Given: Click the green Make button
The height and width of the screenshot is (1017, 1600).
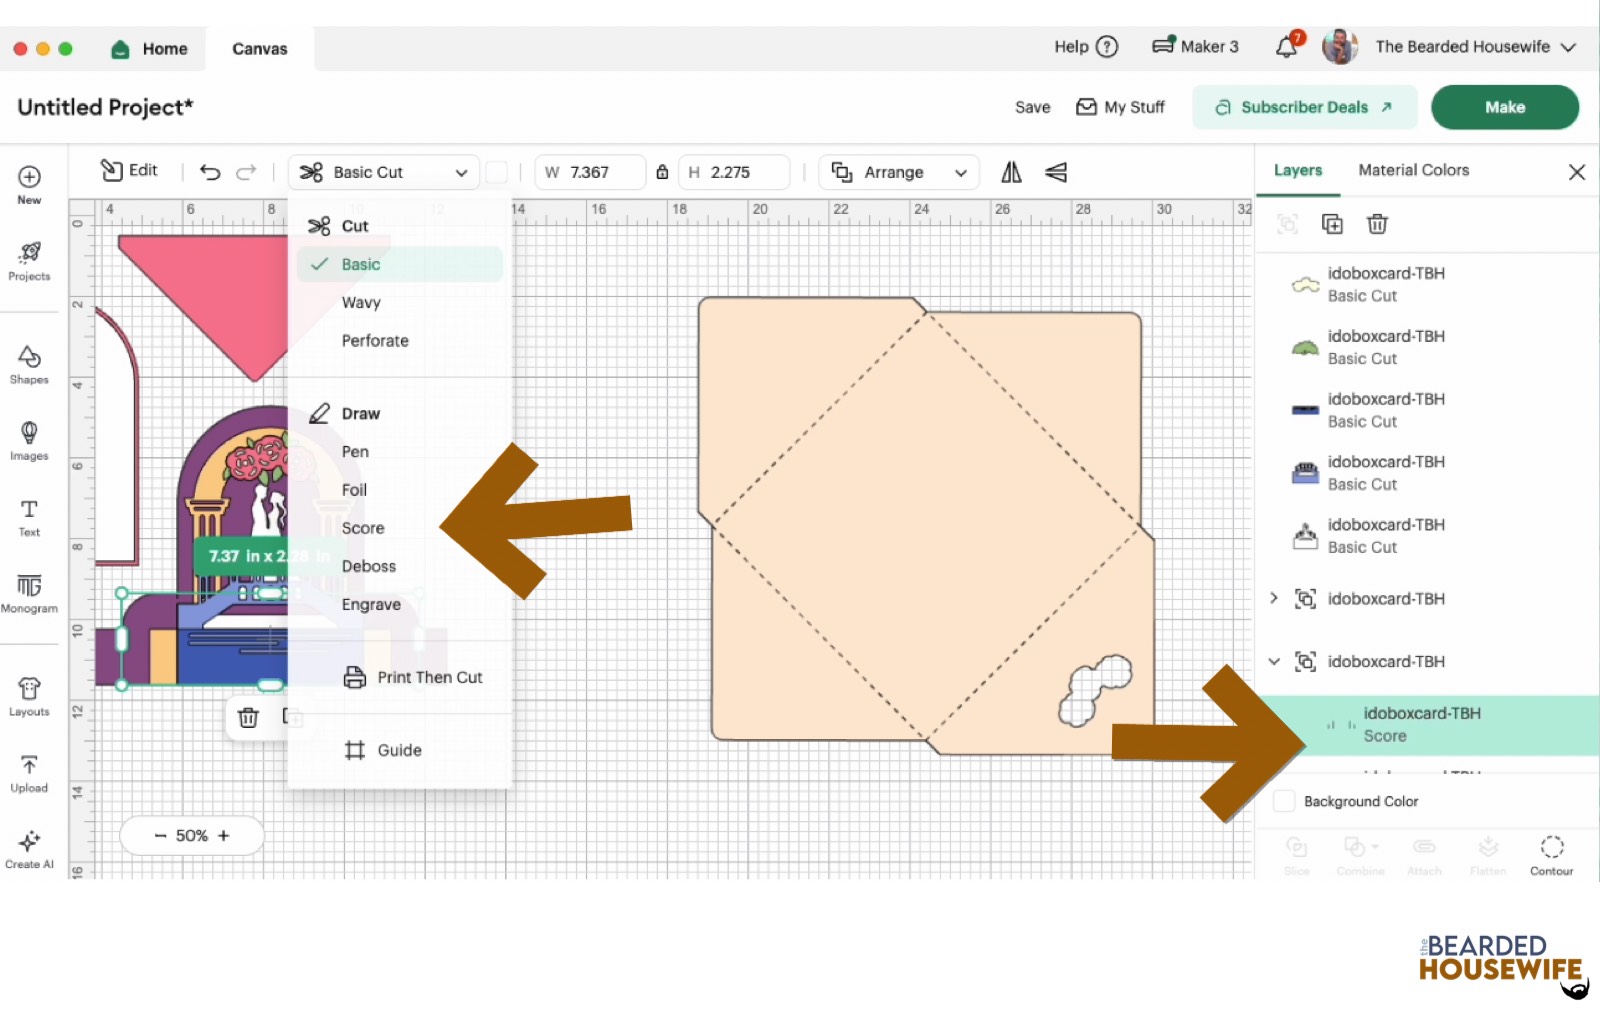Looking at the screenshot, I should [x=1504, y=107].
